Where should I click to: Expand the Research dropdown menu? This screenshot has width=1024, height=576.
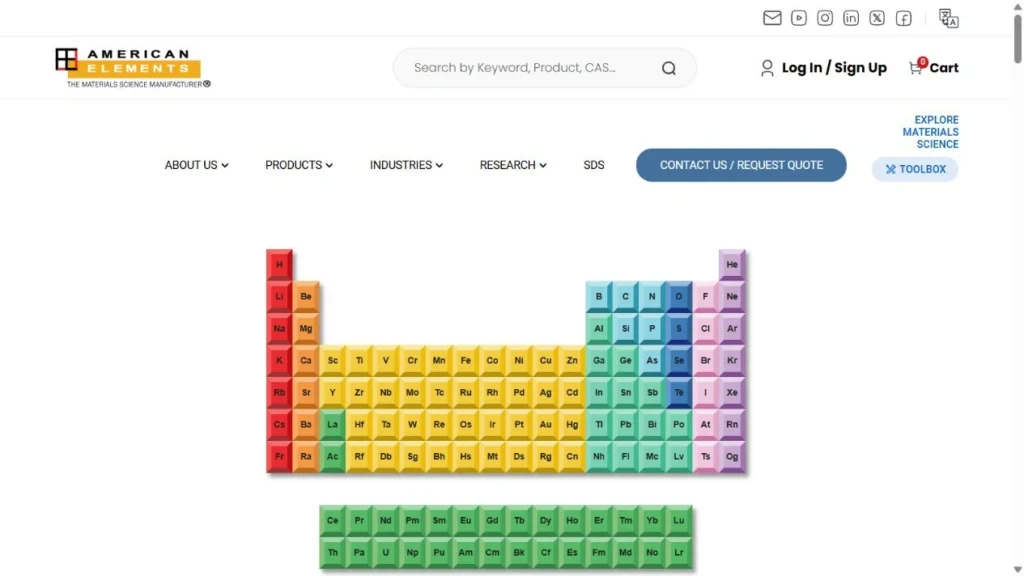click(513, 165)
